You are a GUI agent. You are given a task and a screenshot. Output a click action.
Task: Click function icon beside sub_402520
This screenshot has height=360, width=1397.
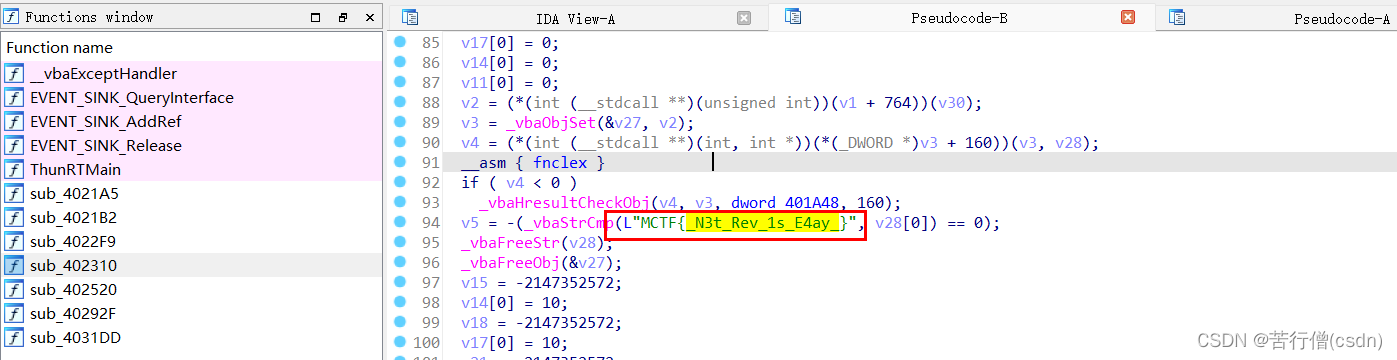tap(14, 290)
